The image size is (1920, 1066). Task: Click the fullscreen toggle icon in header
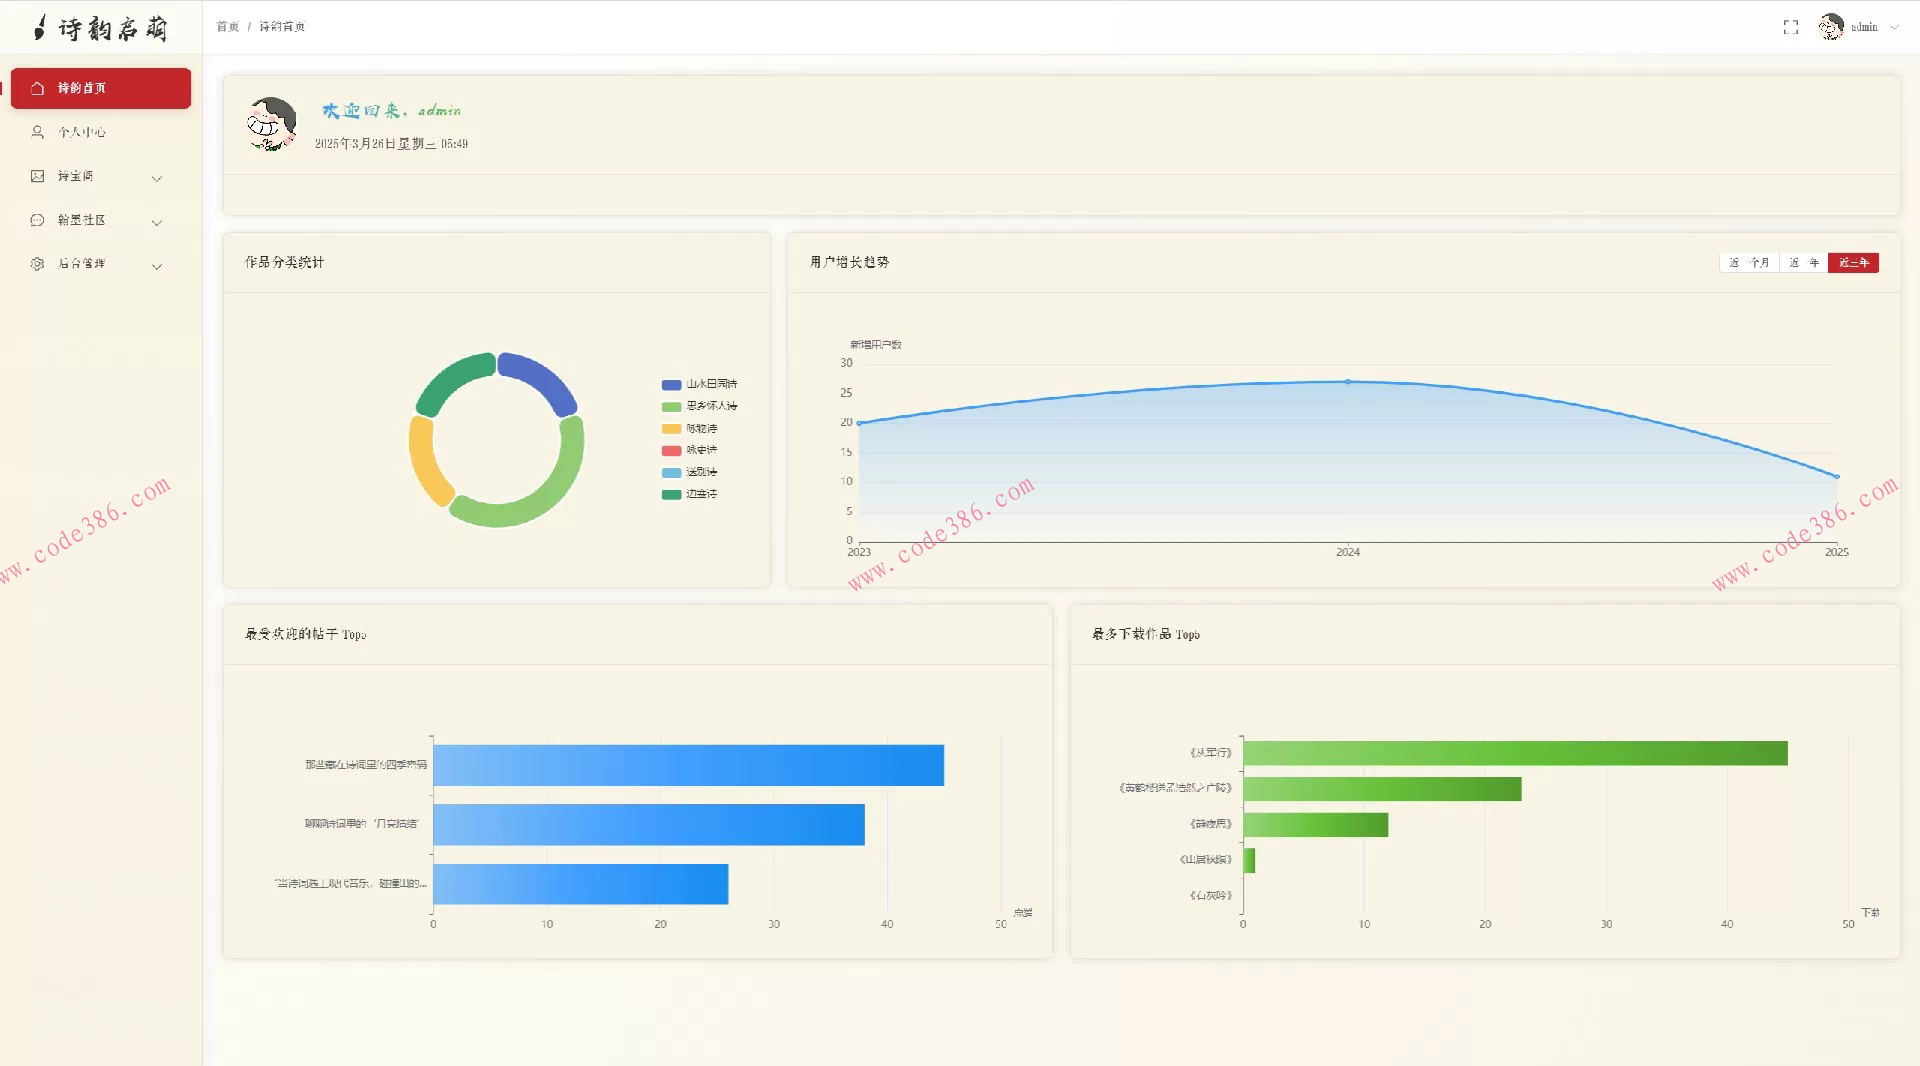1790,27
